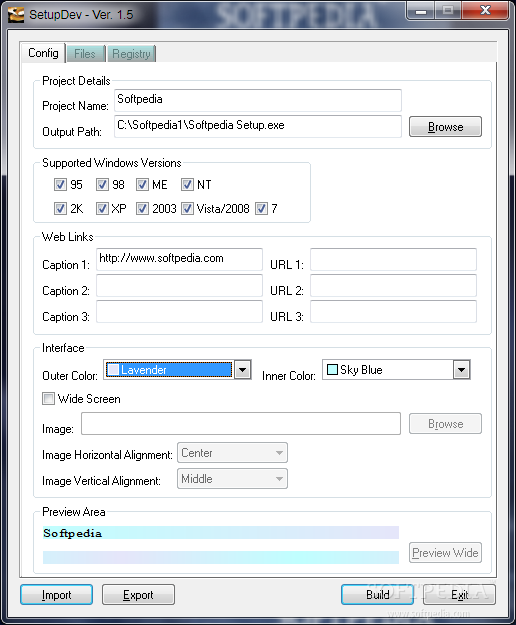The image size is (516, 625).
Task: Toggle the Windows 7 checkbox
Action: click(261, 208)
